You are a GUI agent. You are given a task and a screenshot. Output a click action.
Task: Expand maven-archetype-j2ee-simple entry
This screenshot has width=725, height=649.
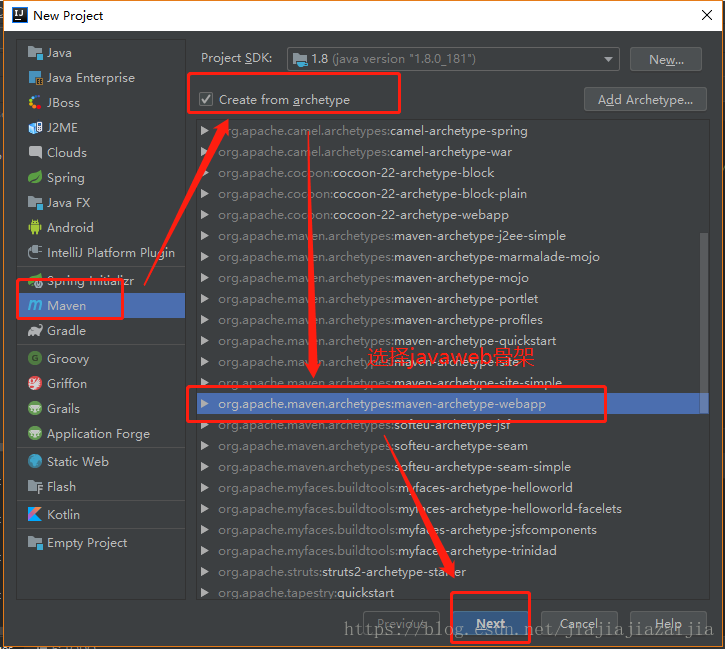205,236
